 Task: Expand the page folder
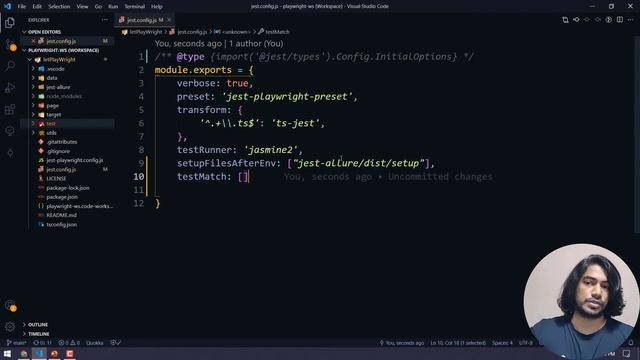click(52, 106)
